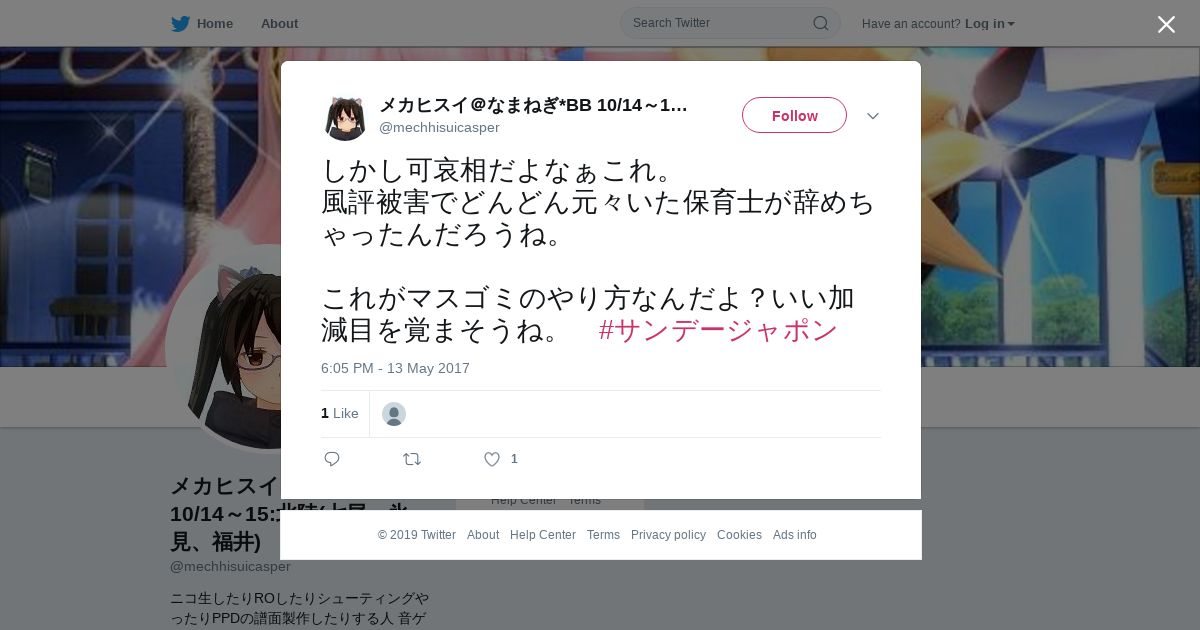Close the tweet overlay with the X
Viewport: 1200px width, 630px height.
pos(1166,24)
